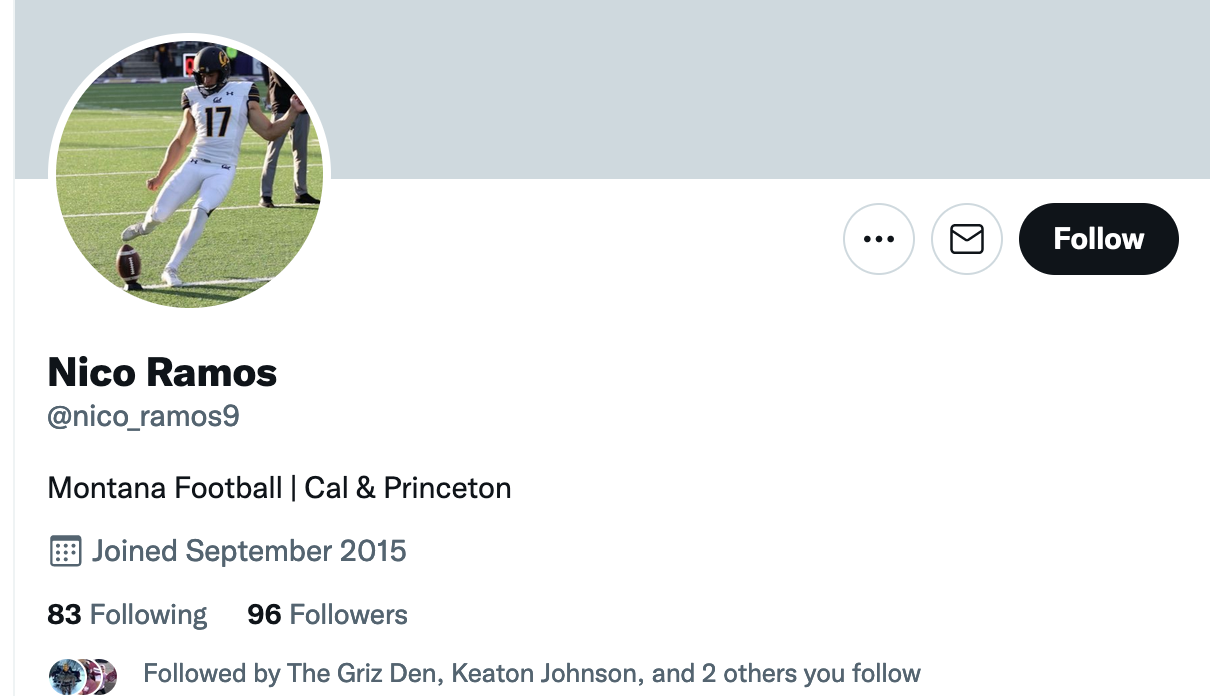1210x696 pixels.
Task: Click the Montana Football bio text
Action: [x=165, y=488]
